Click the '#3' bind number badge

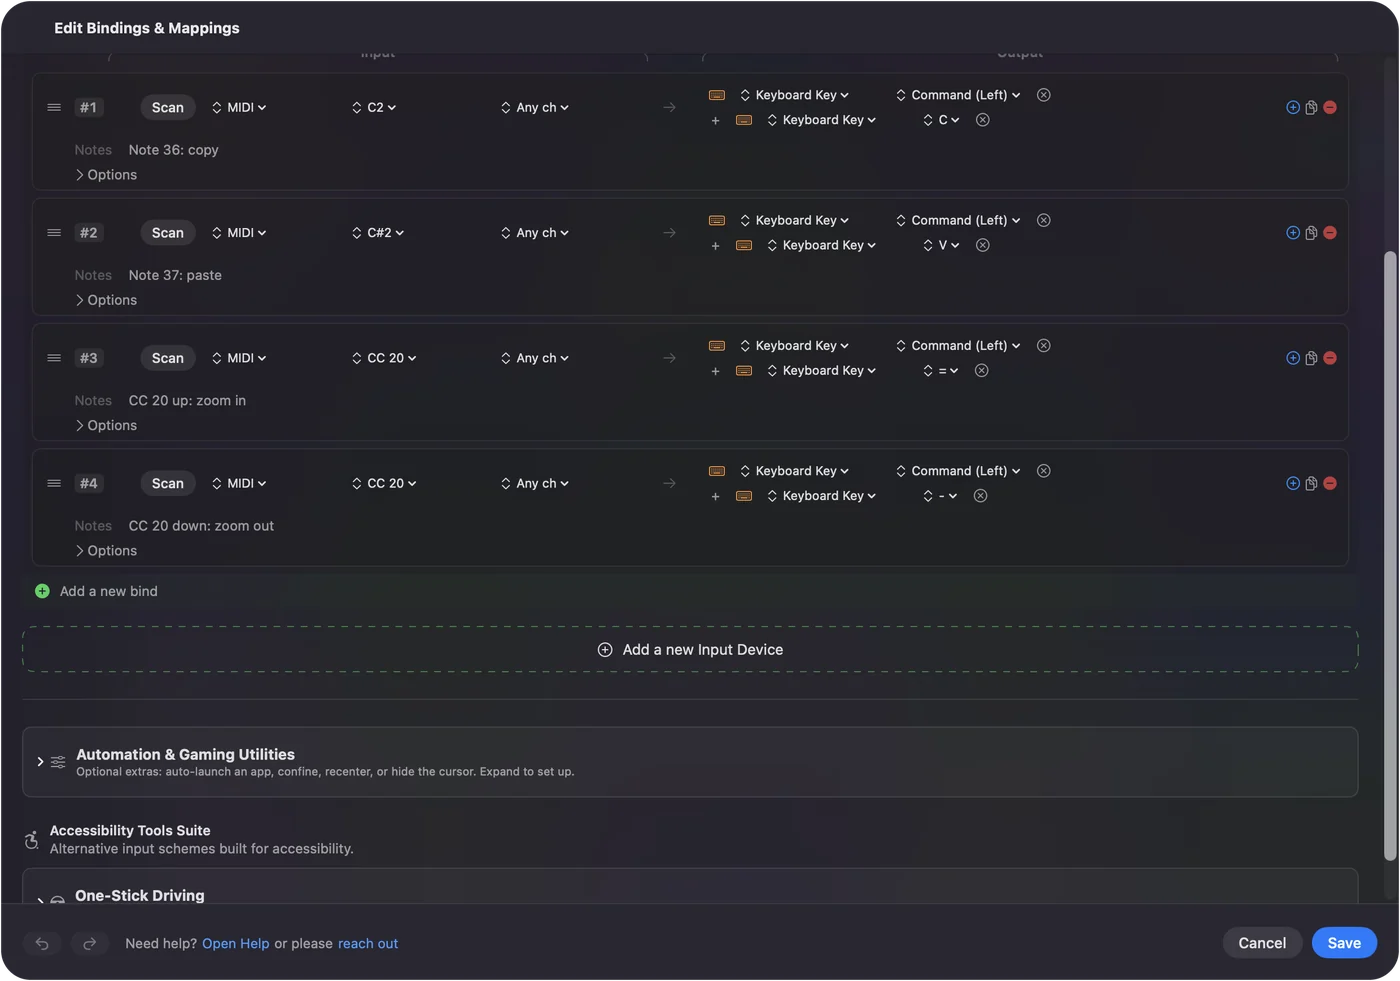[89, 358]
